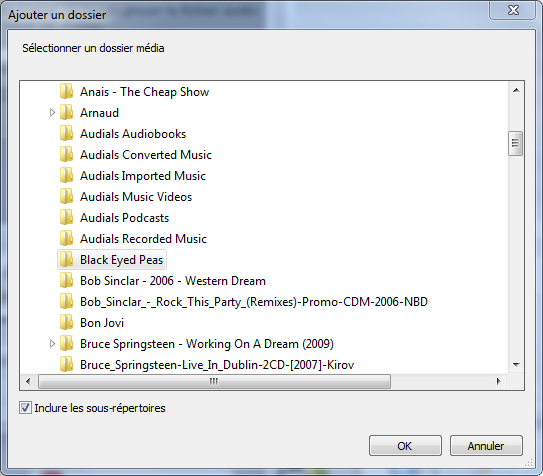Click the vertical scrollbar up arrow
Viewport: 543px width, 476px height.
[516, 90]
